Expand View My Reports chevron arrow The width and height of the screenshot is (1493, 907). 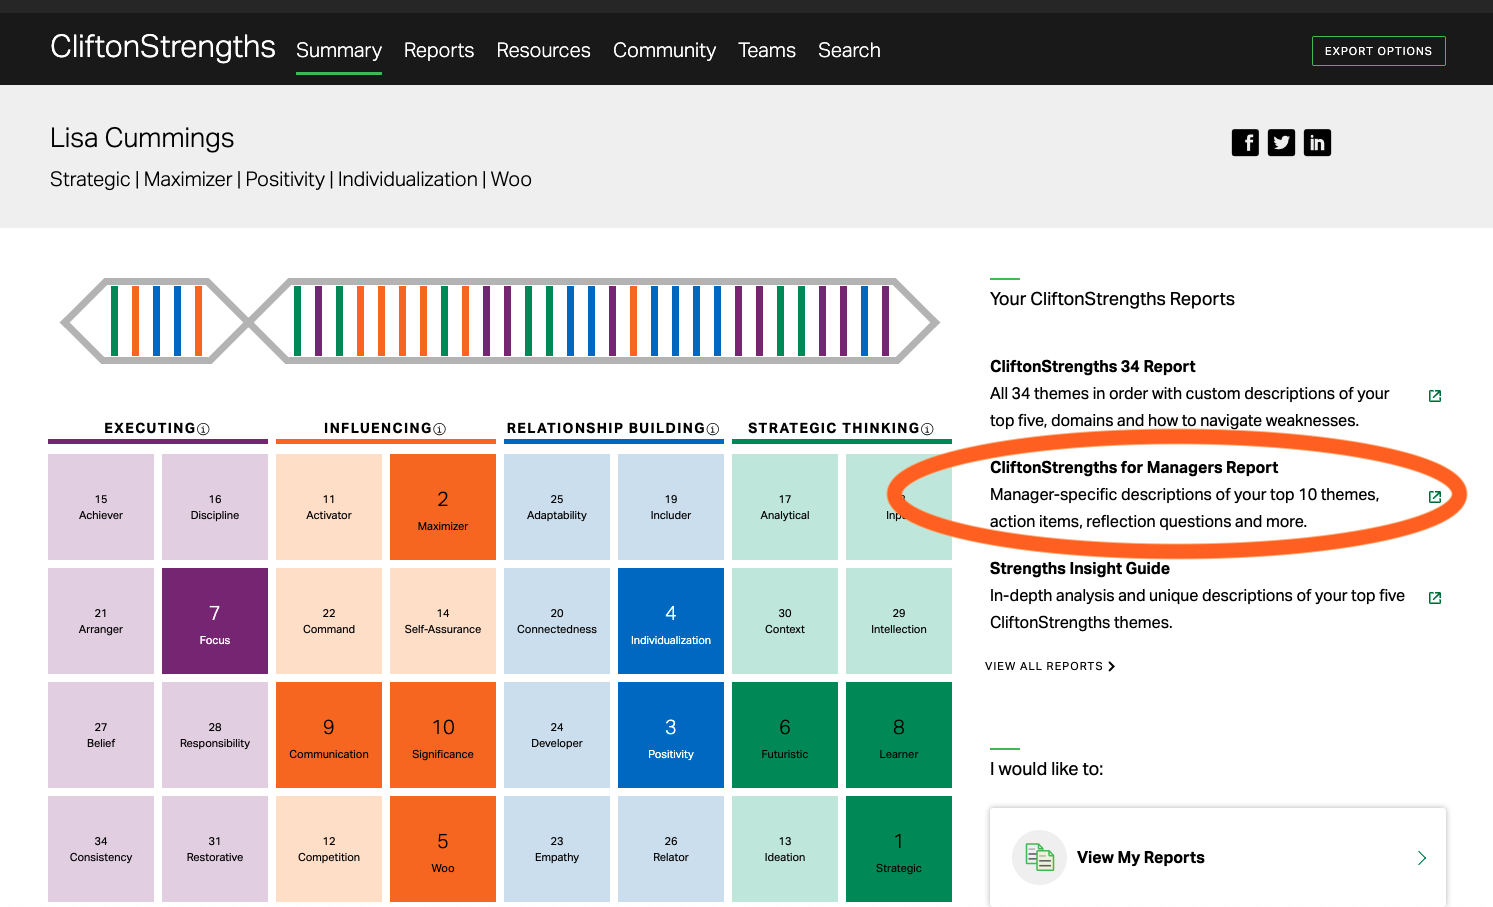coord(1421,858)
